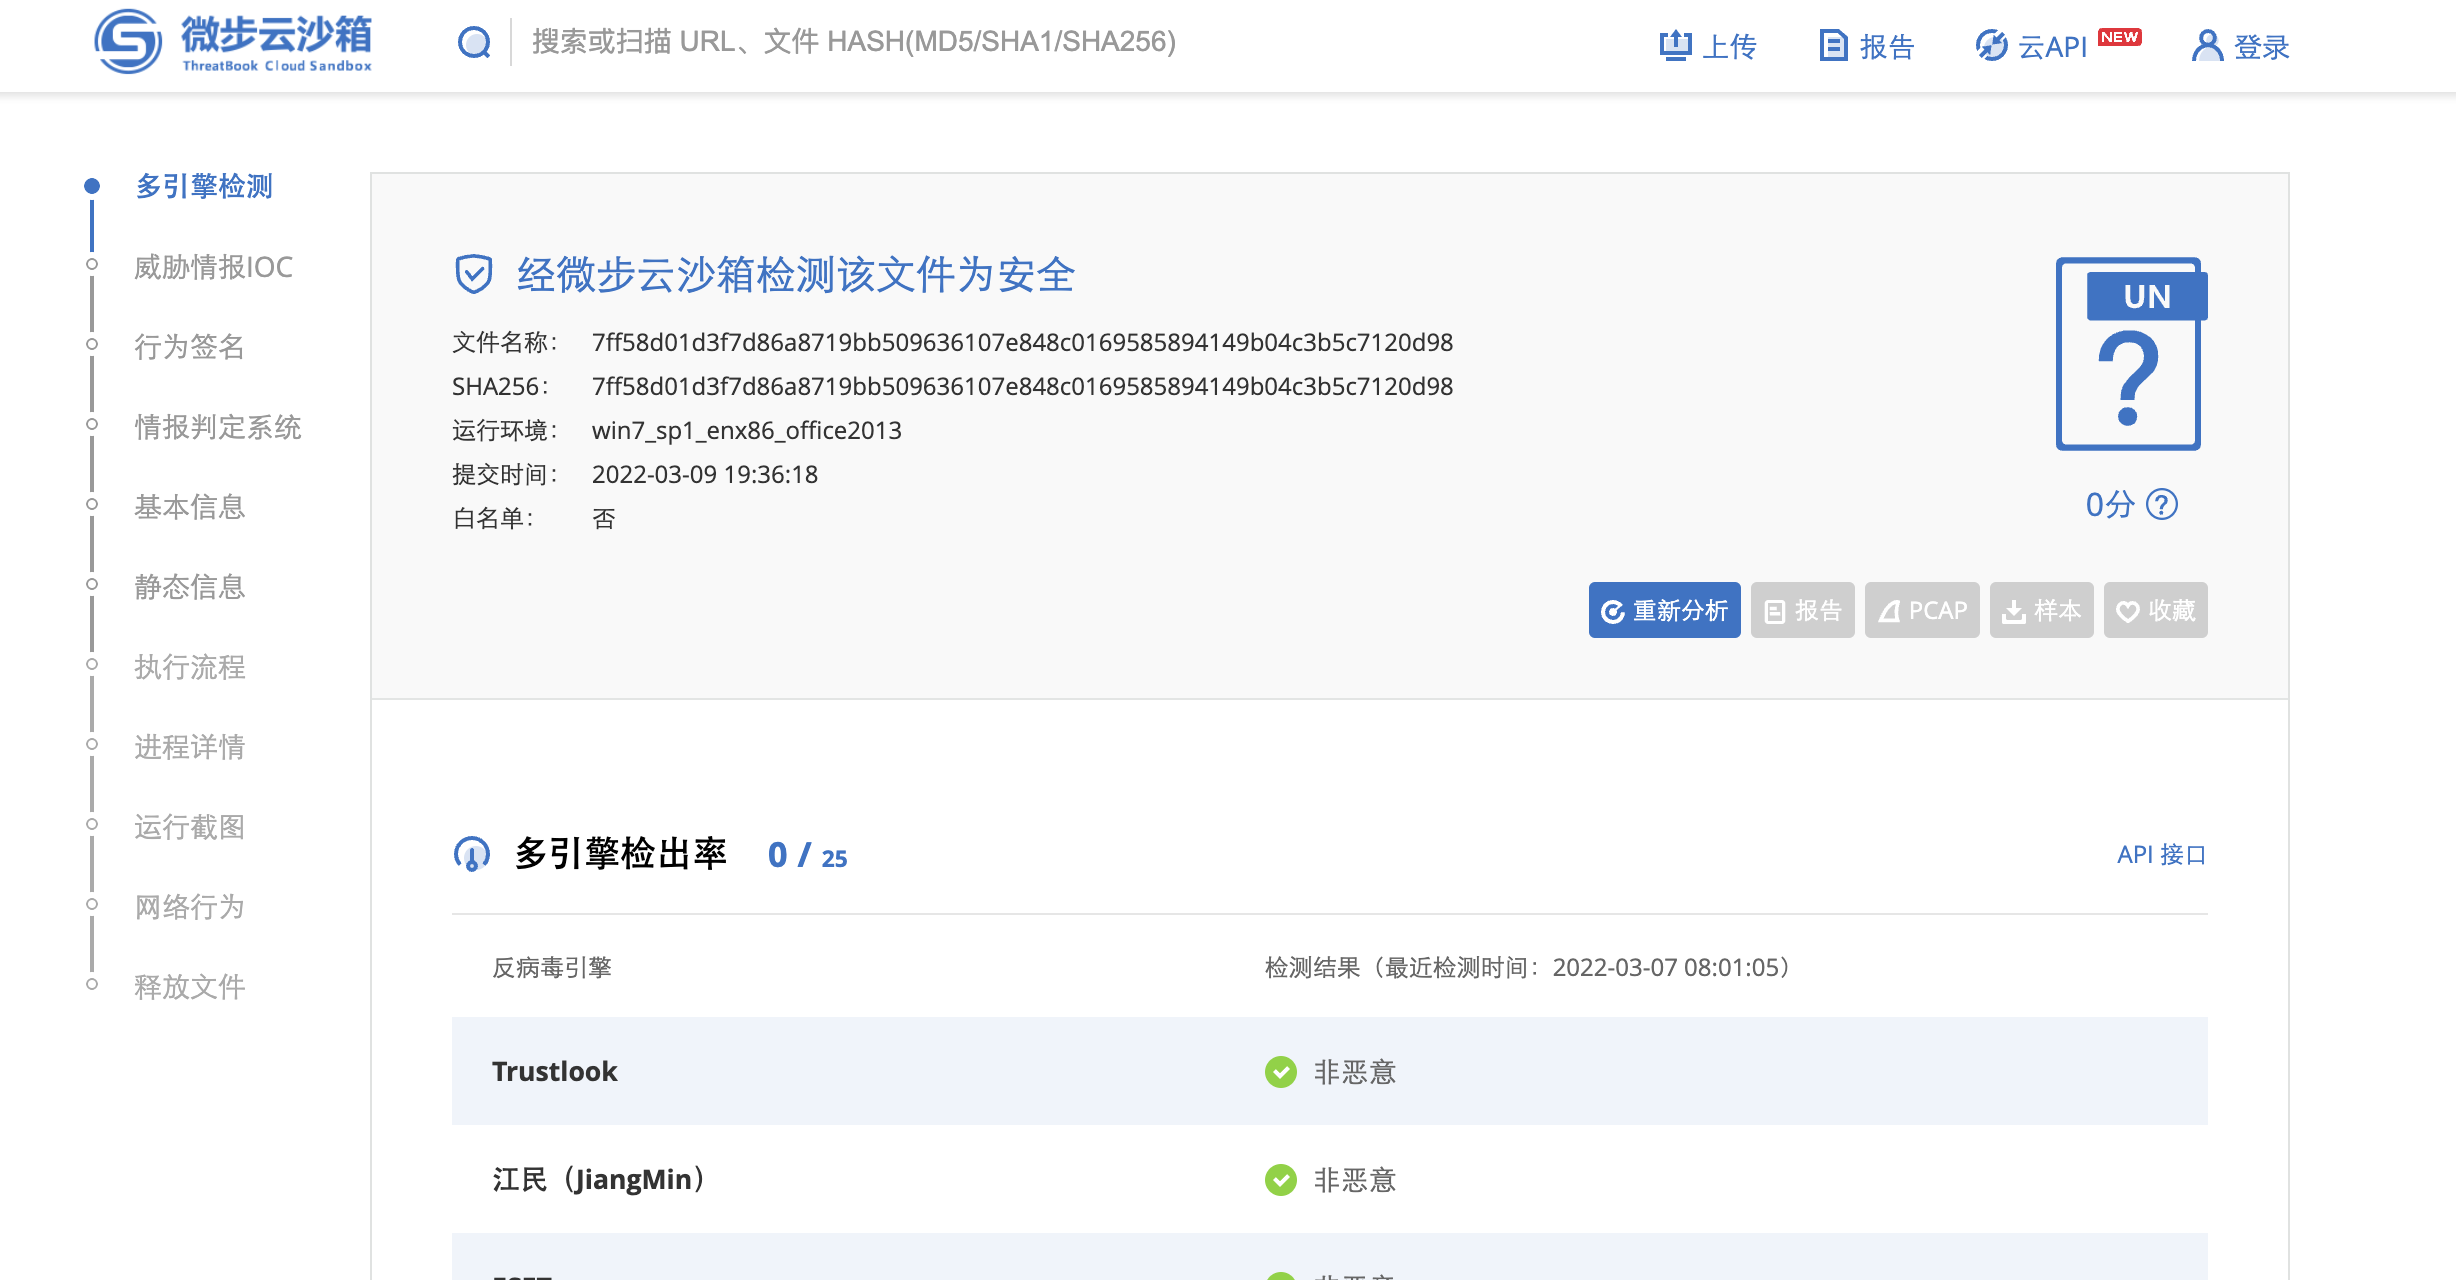Click the ThreatBook Cloud Sandbox logo
Image resolution: width=2456 pixels, height=1280 pixels.
coord(233,42)
